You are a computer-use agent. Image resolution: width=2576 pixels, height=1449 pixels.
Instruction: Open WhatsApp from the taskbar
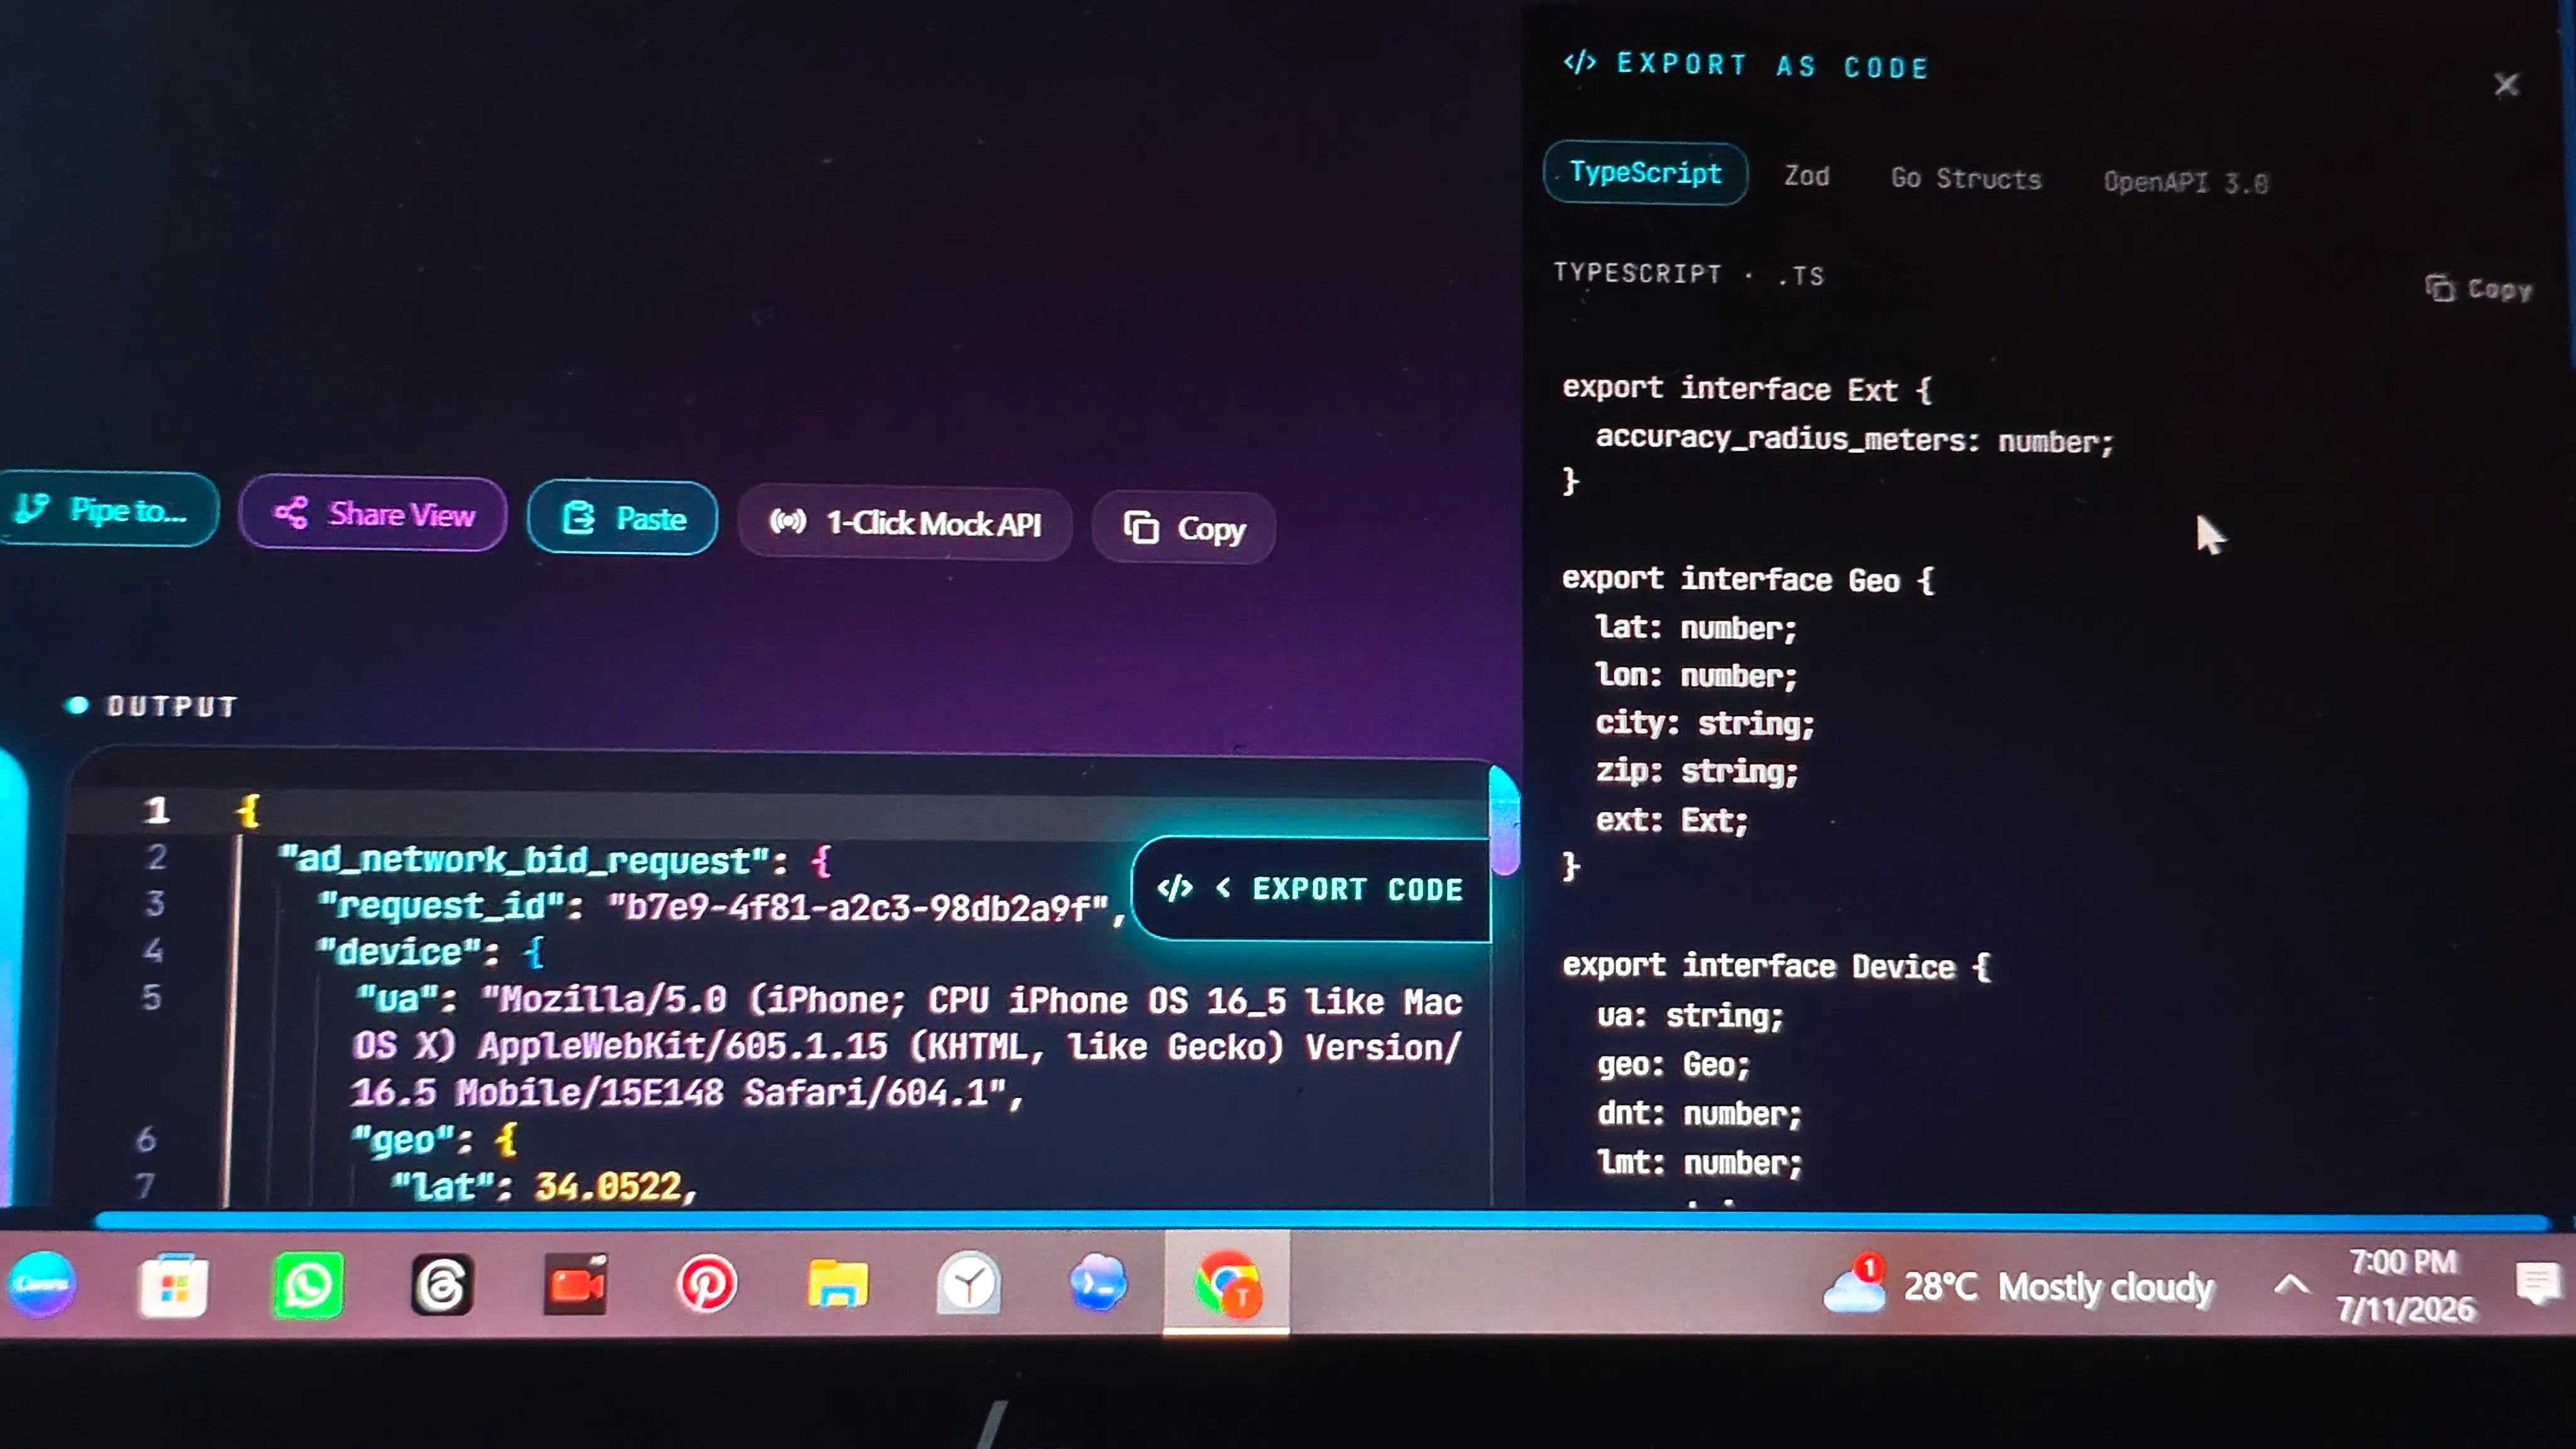tap(308, 1285)
